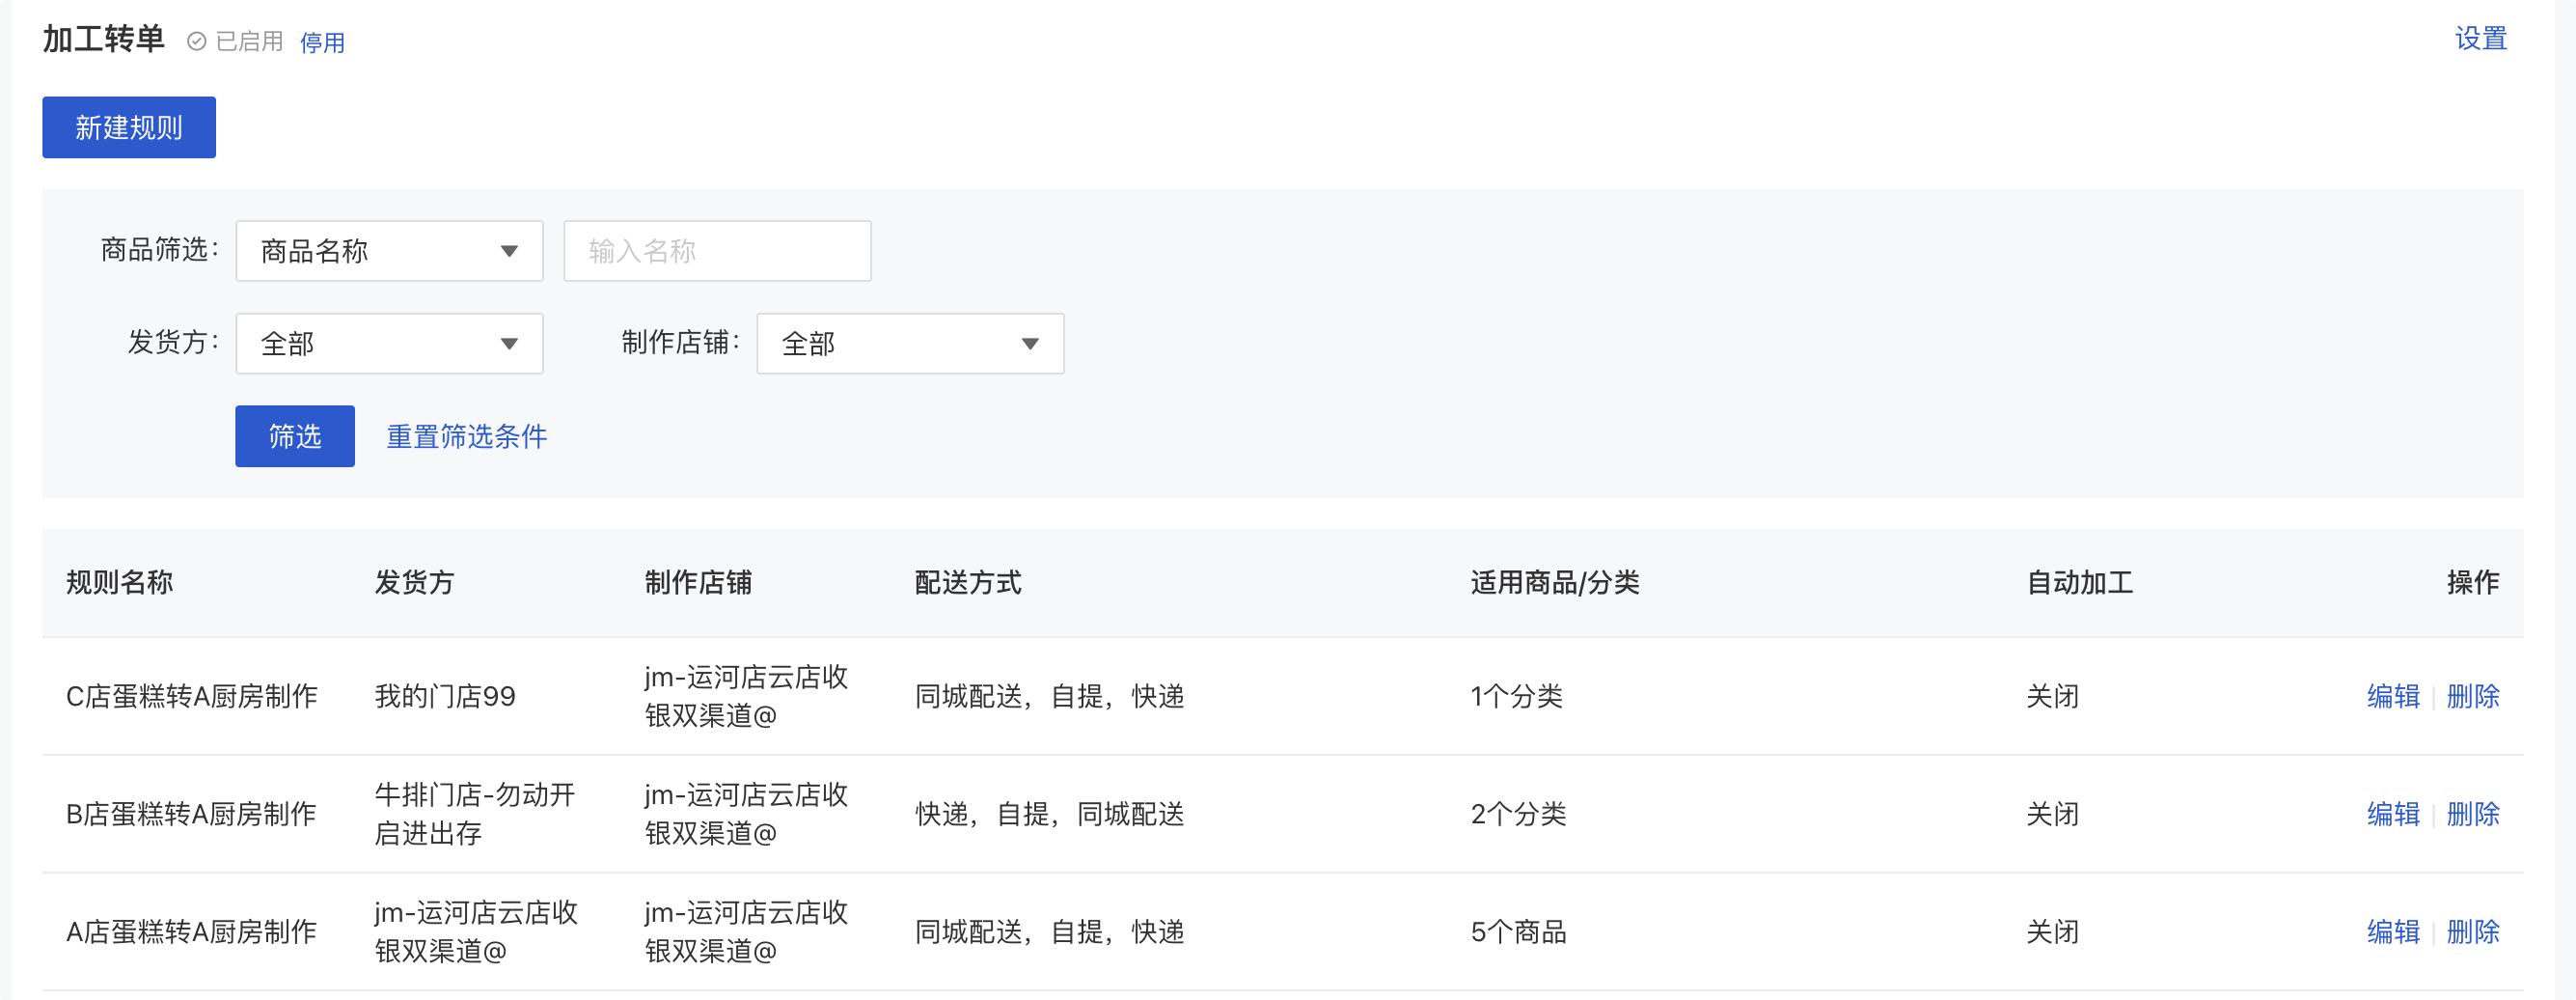Click the 新建规则 button
Image resolution: width=2576 pixels, height=1000 pixels.
pos(129,127)
